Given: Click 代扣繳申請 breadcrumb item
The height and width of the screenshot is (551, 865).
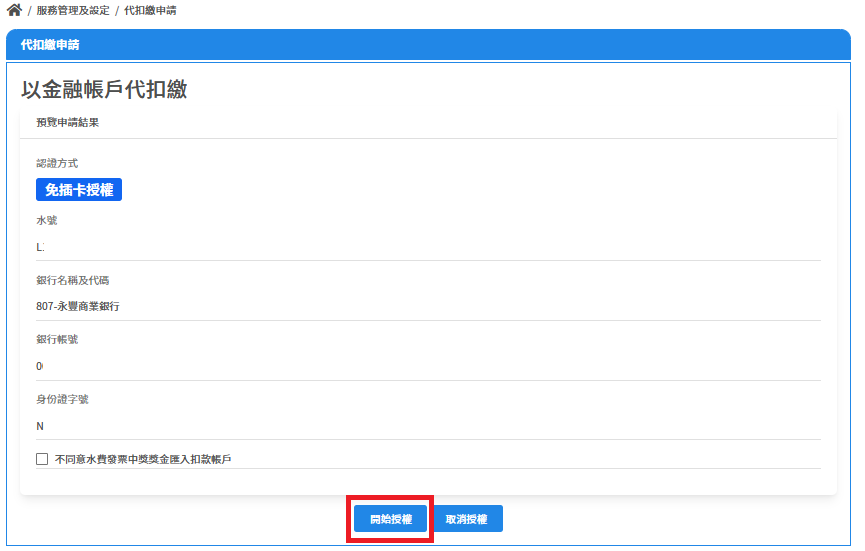Looking at the screenshot, I should [150, 10].
